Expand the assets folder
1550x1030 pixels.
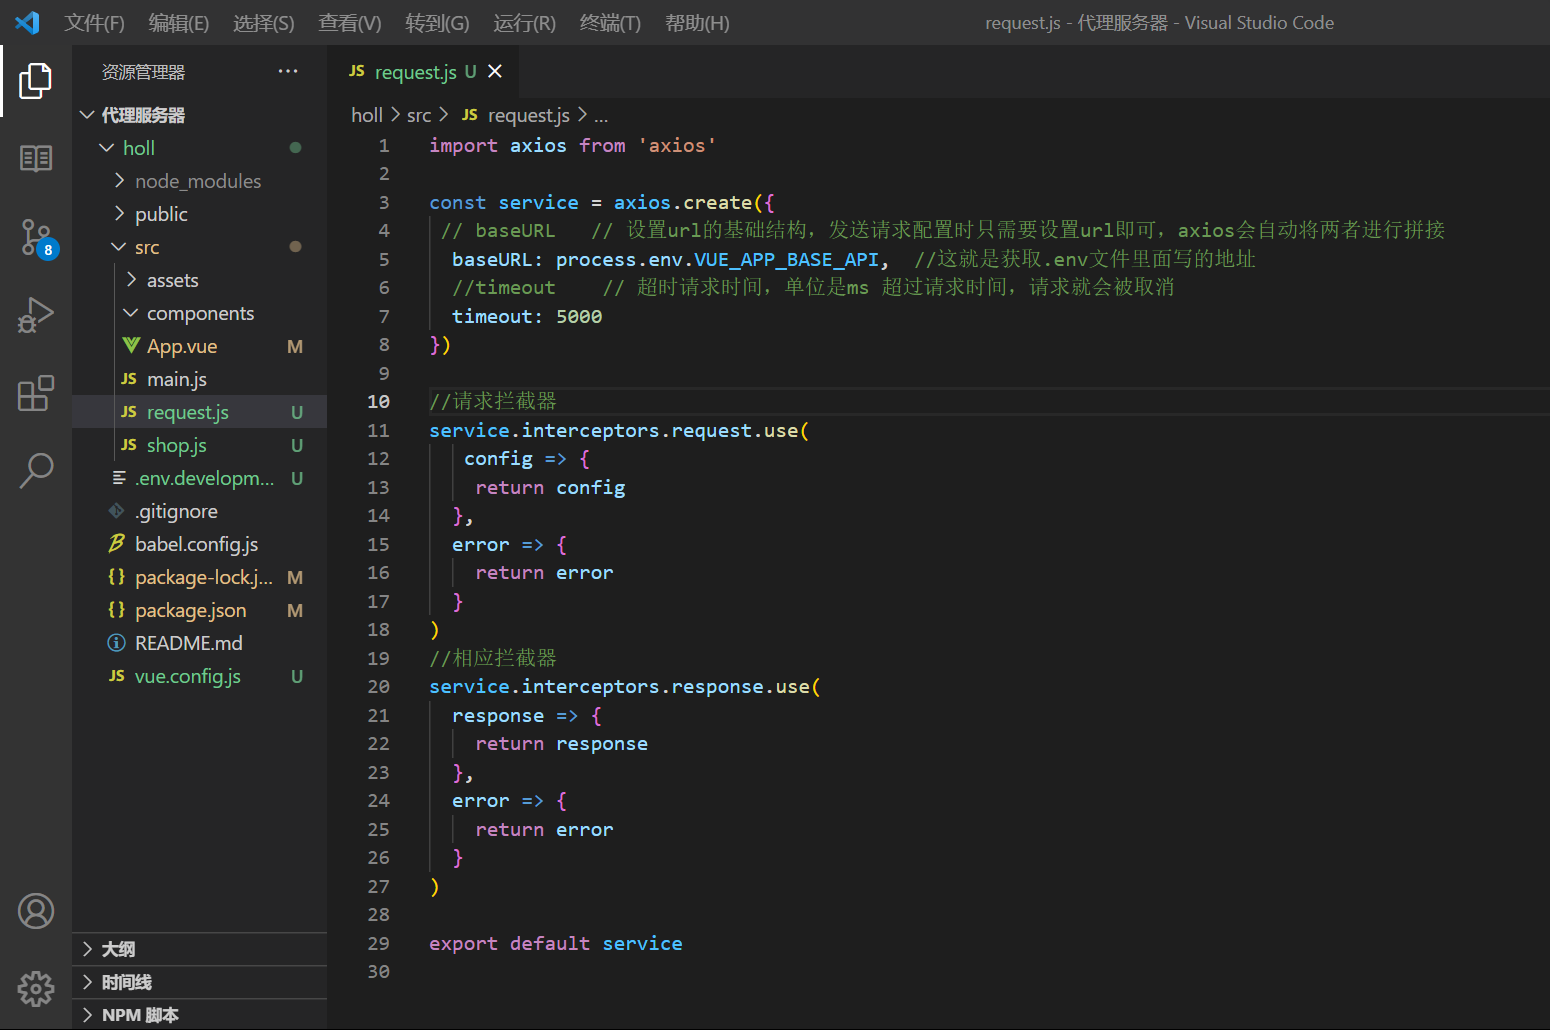click(131, 280)
